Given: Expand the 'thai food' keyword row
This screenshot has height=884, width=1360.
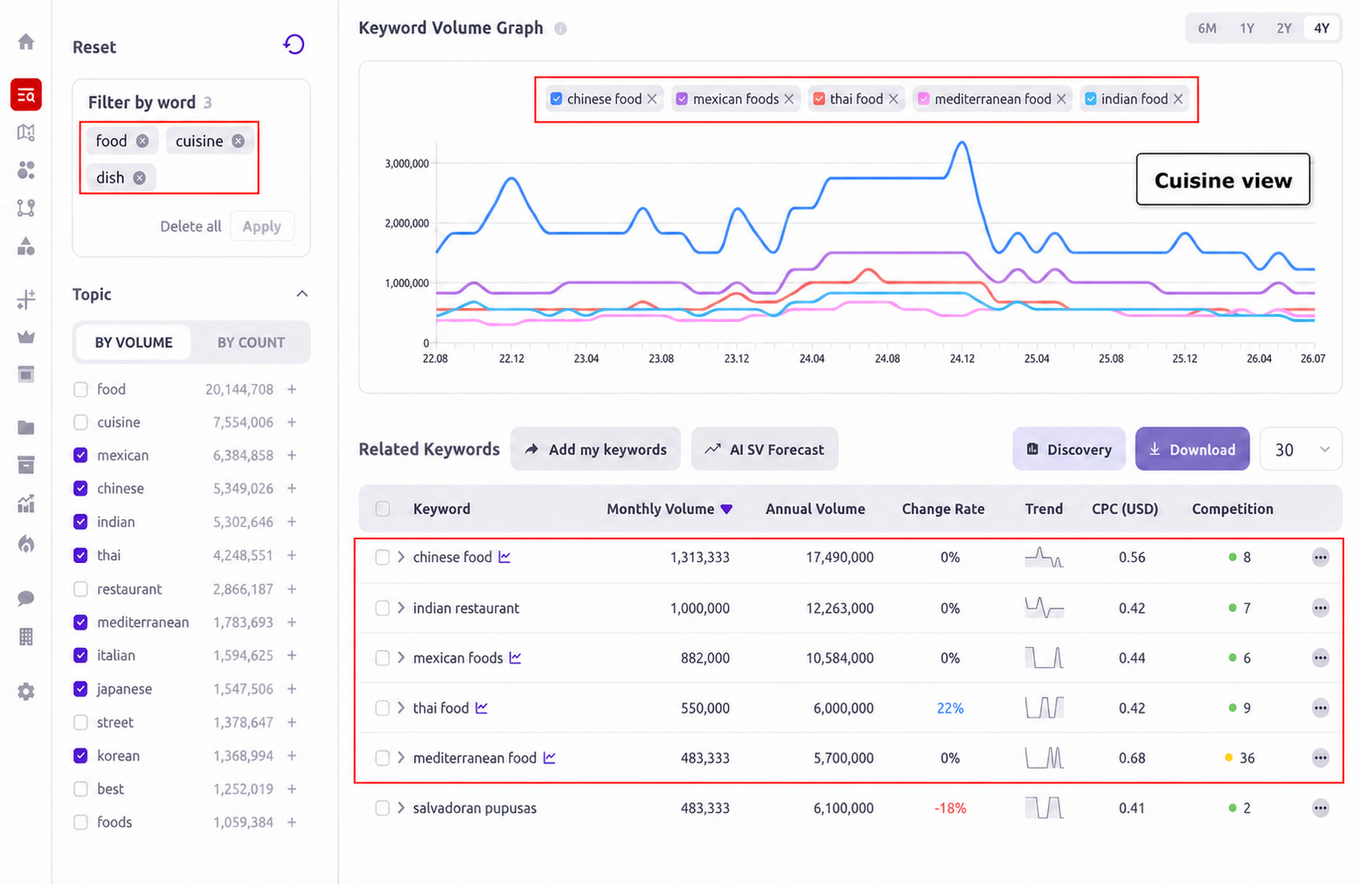Looking at the screenshot, I should (x=401, y=708).
